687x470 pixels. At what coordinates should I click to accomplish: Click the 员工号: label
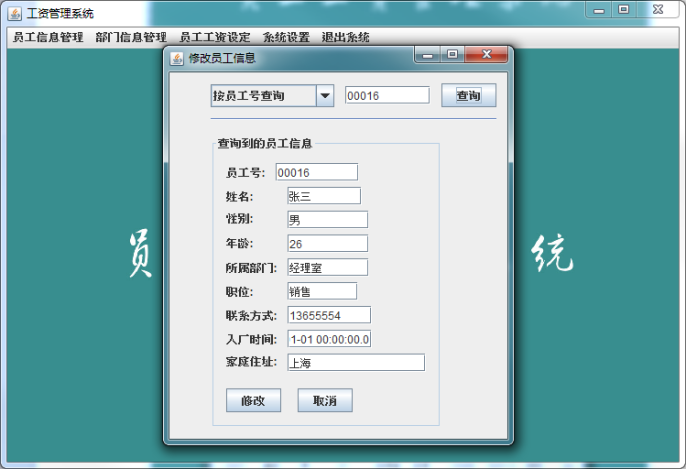(245, 173)
